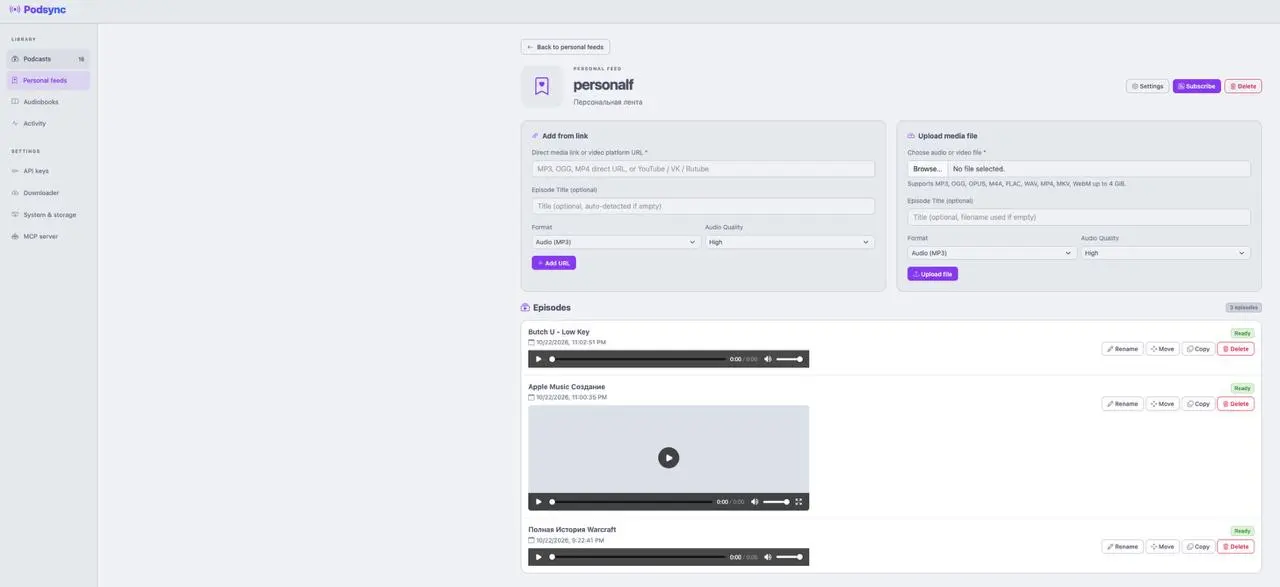Open Audio Quality dropdown in Upload media file
The image size is (1280, 587).
(x=1166, y=253)
